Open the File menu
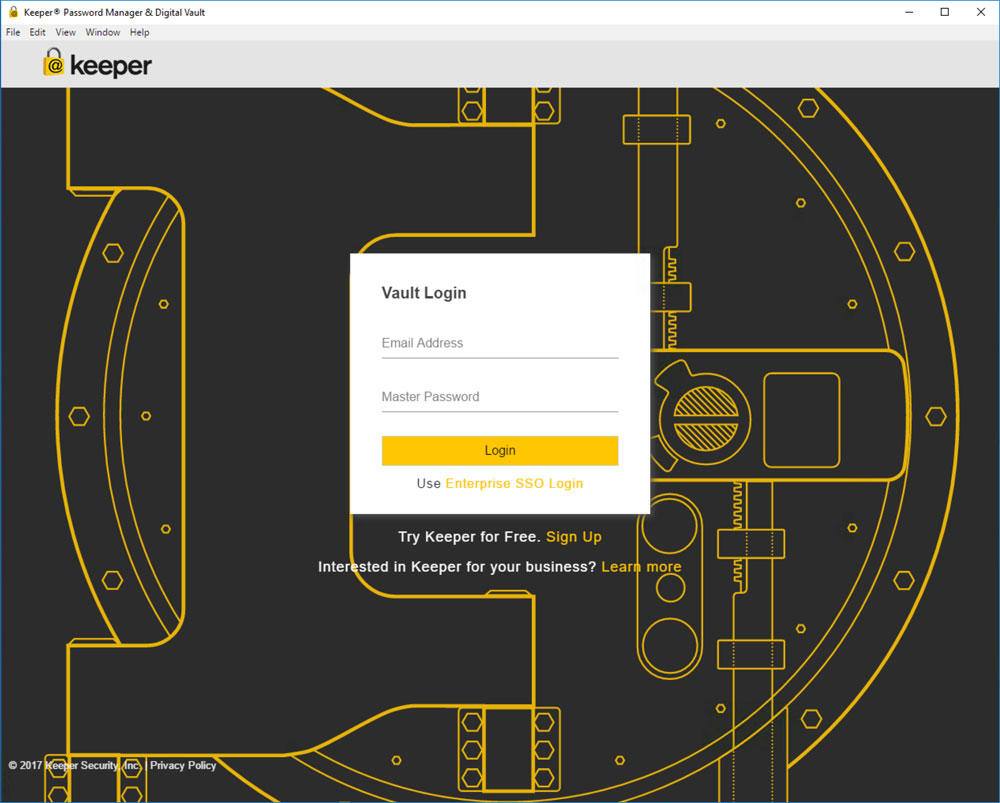 click(x=13, y=32)
